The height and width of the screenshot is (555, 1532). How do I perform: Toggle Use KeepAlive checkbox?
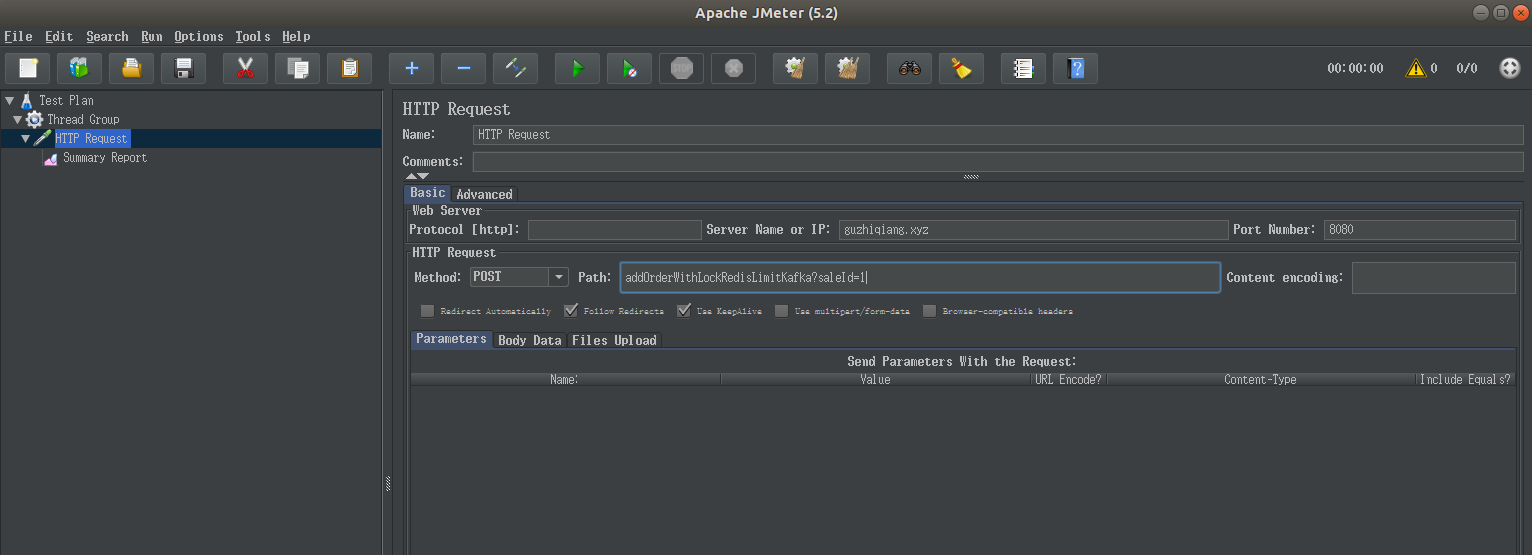(684, 311)
